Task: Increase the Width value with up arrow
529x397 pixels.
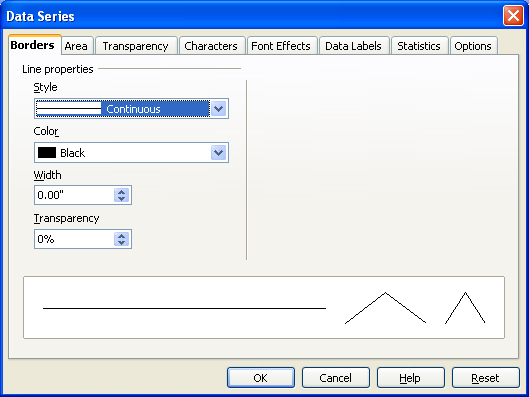Action: [122, 192]
